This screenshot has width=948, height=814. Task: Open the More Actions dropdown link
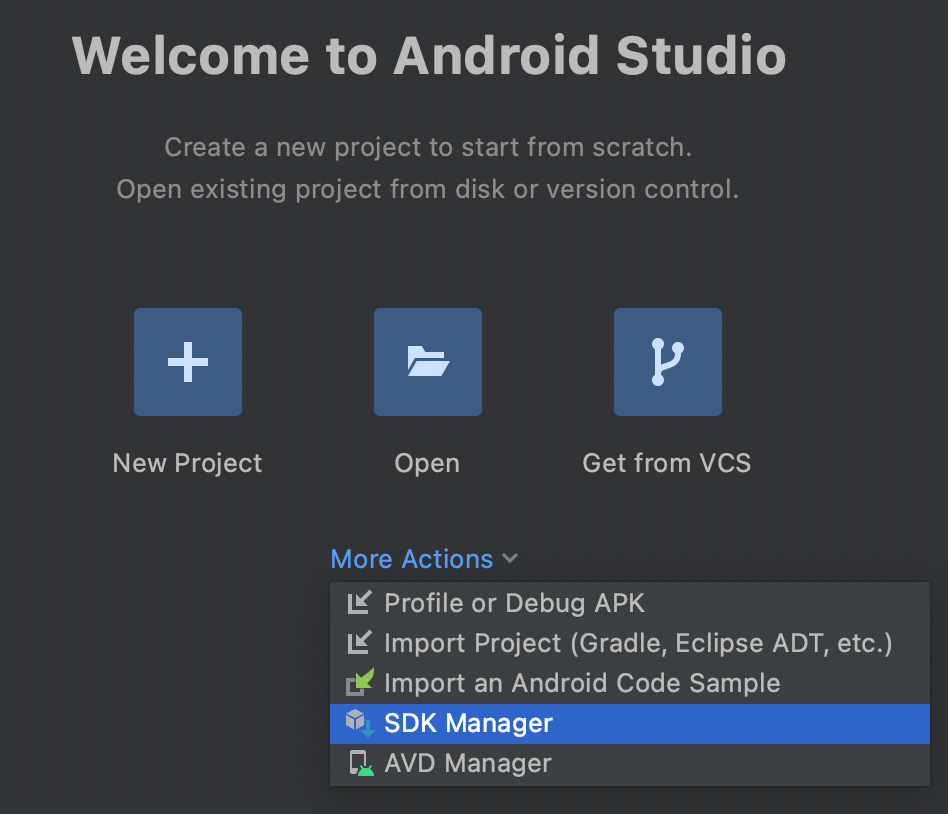(x=412, y=559)
